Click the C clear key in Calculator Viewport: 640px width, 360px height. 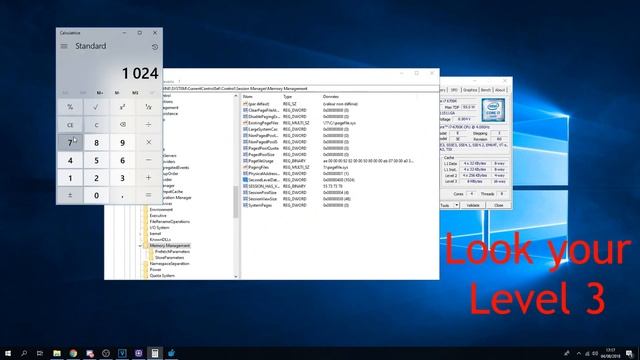click(96, 124)
